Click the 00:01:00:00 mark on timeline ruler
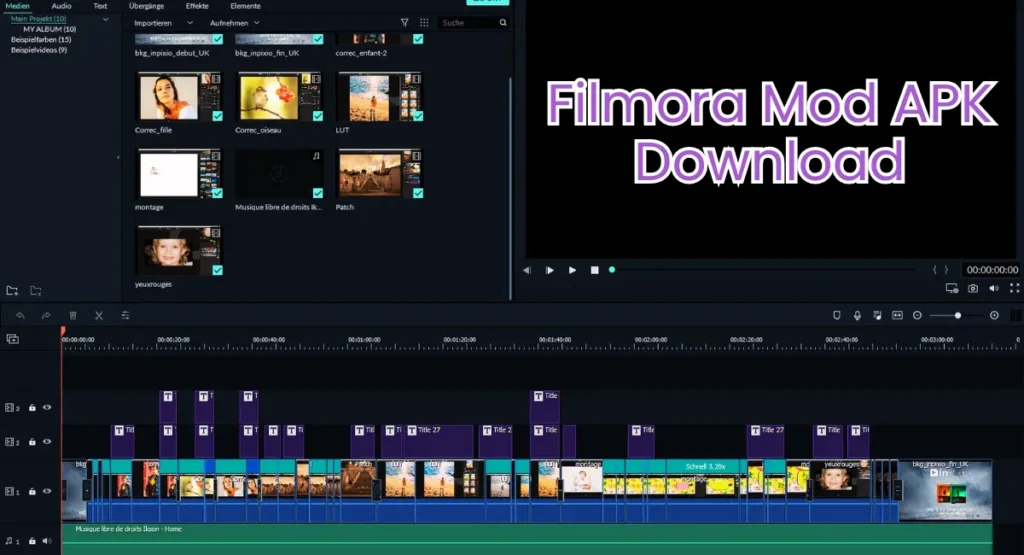Image resolution: width=1024 pixels, height=555 pixels. point(364,340)
